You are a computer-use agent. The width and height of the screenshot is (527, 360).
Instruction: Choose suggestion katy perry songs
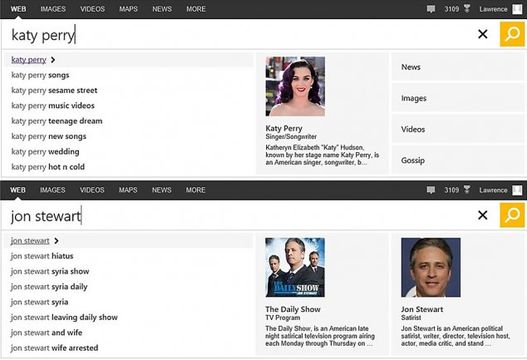pyautogui.click(x=40, y=75)
